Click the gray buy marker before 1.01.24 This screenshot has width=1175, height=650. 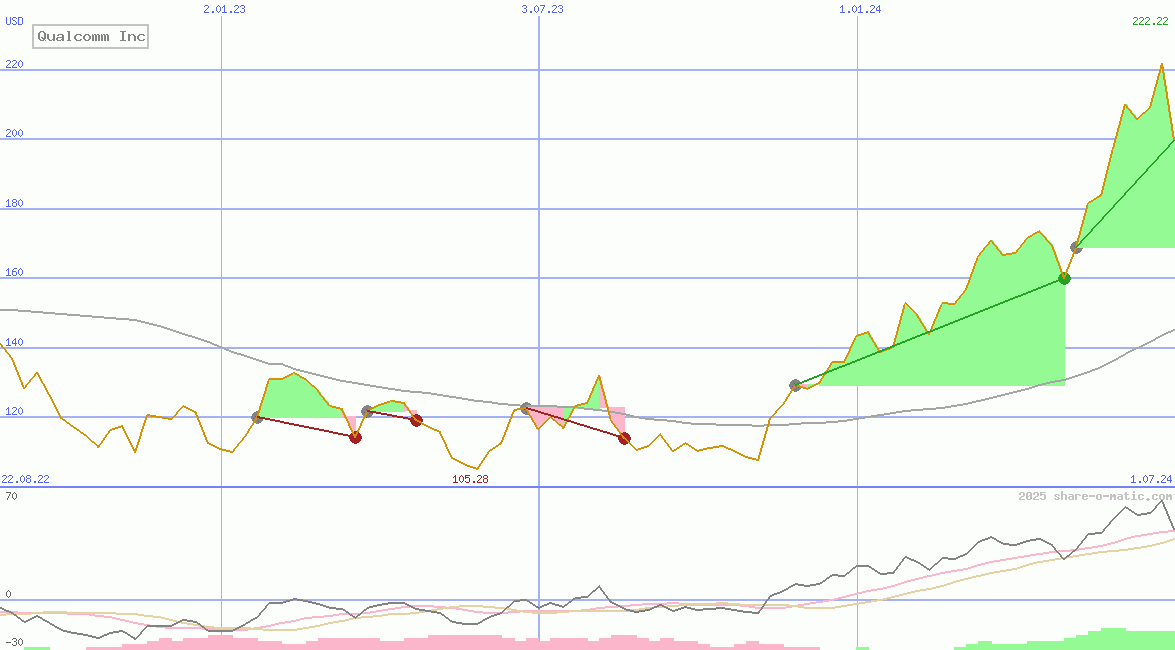(x=795, y=385)
